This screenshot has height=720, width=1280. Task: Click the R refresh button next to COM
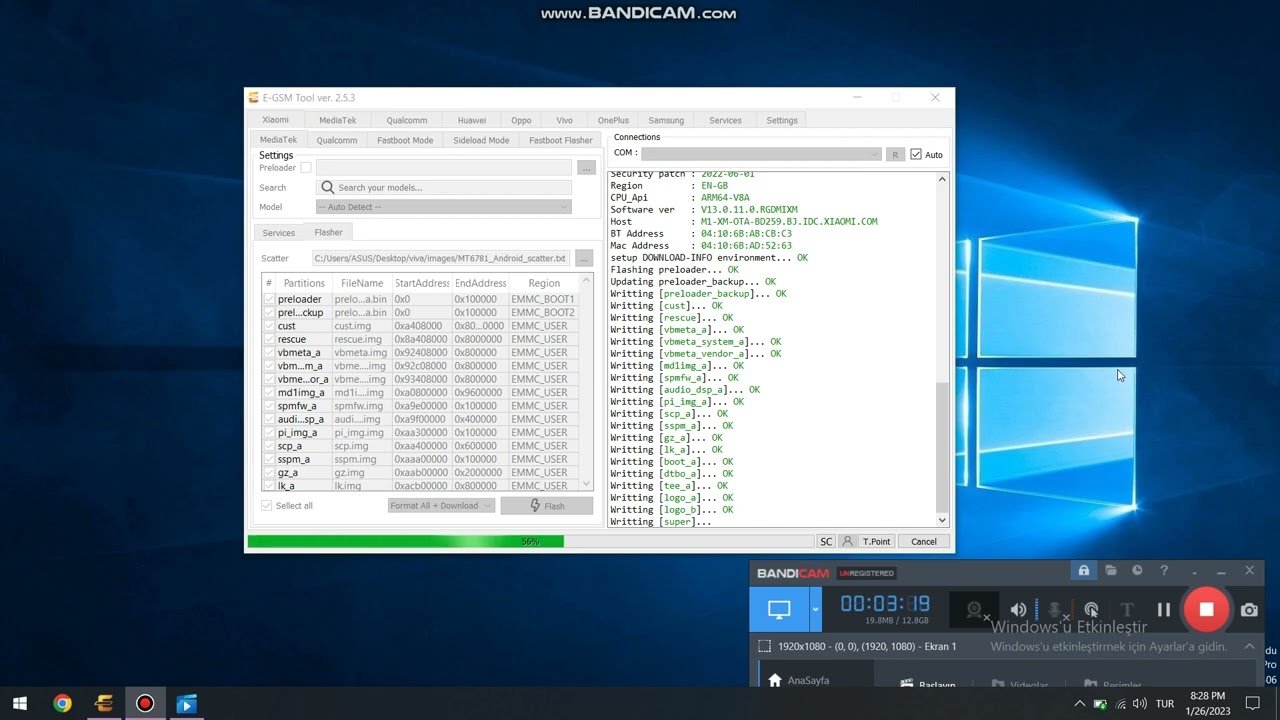pos(895,155)
